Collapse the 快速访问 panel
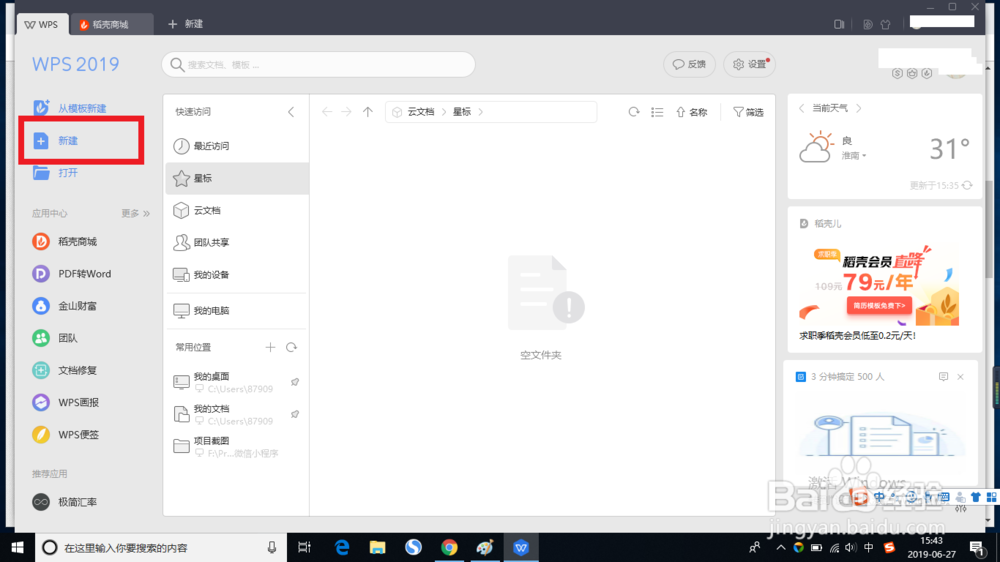This screenshot has height=562, width=1000. pyautogui.click(x=291, y=112)
